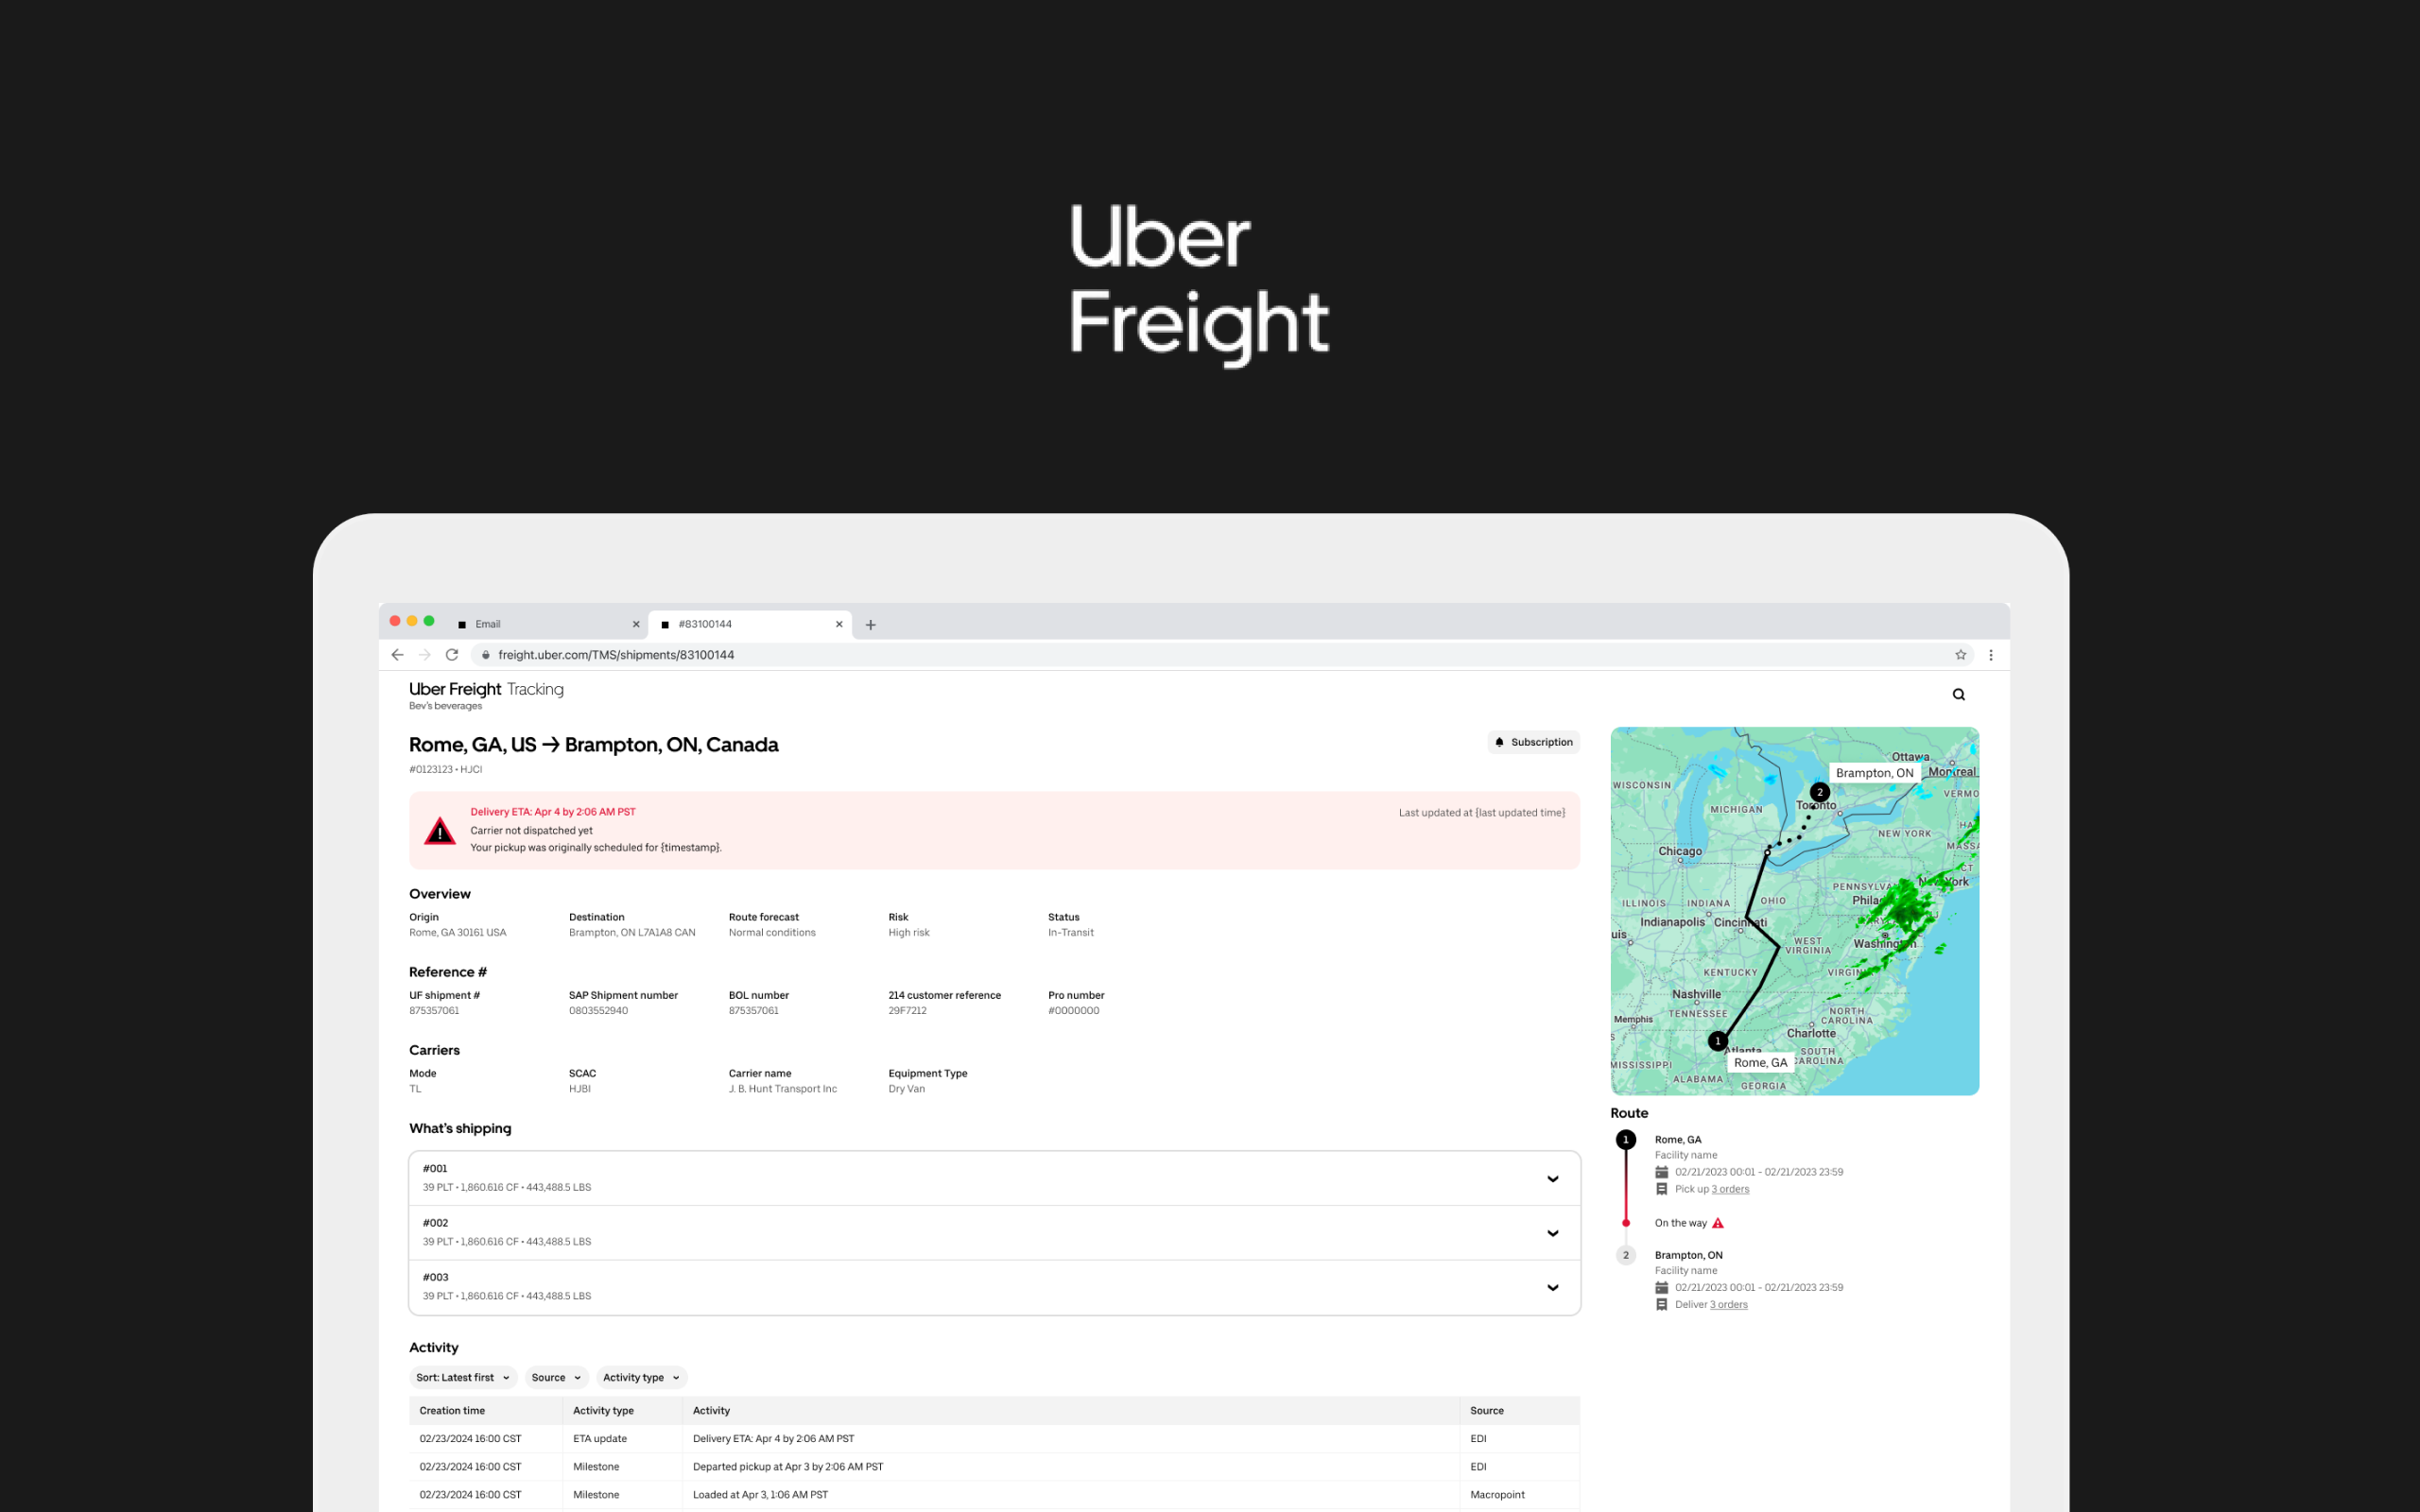
Task: Click the browser back arrow
Action: (397, 655)
